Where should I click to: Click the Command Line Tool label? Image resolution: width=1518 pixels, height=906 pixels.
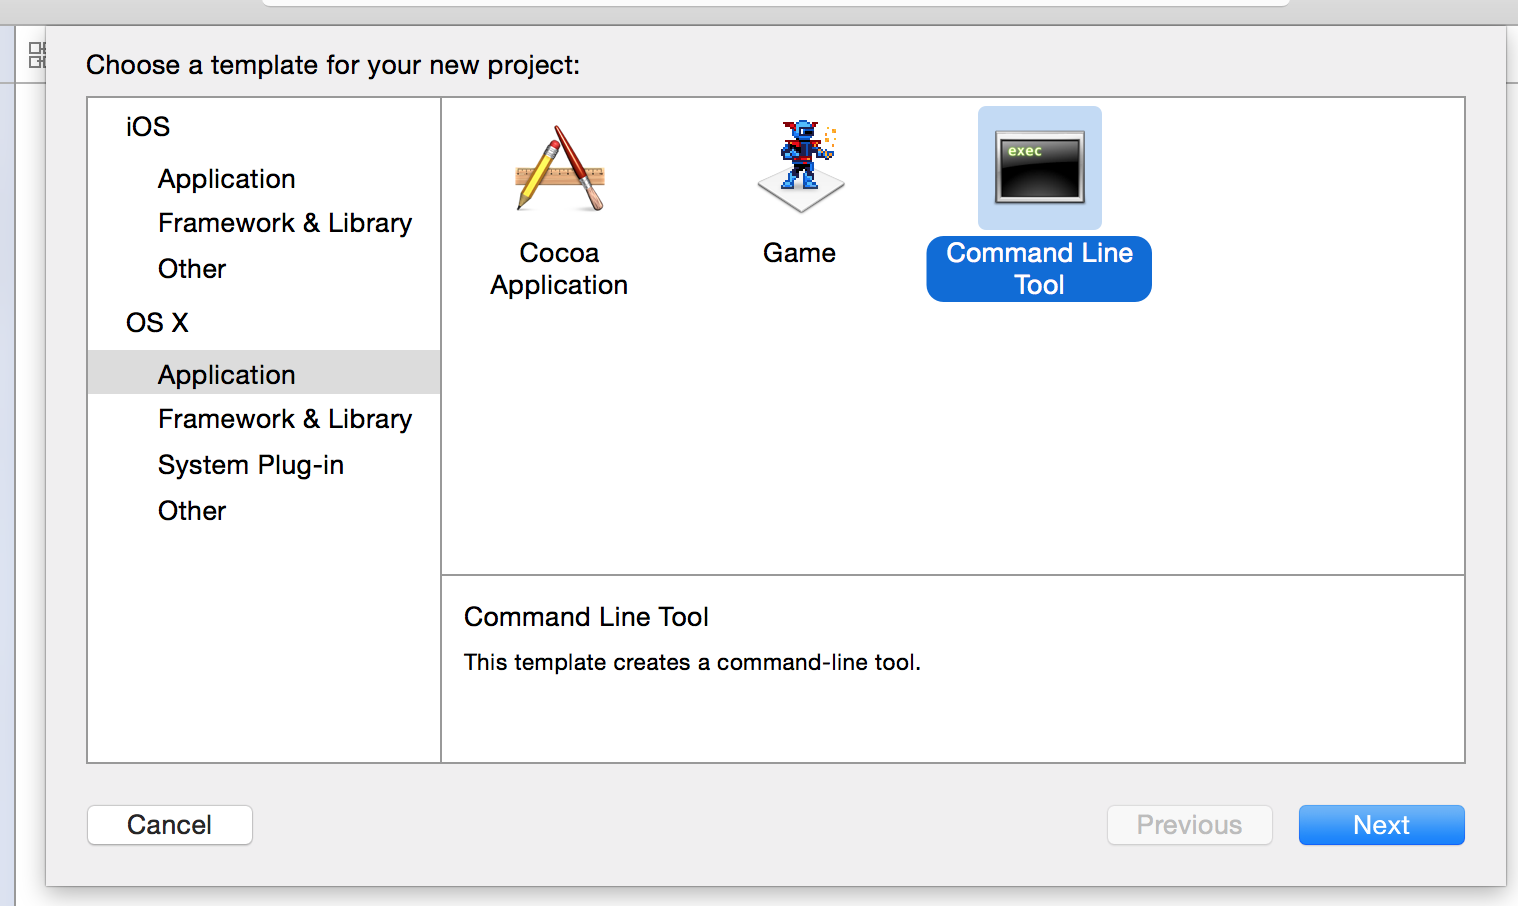coord(1039,269)
